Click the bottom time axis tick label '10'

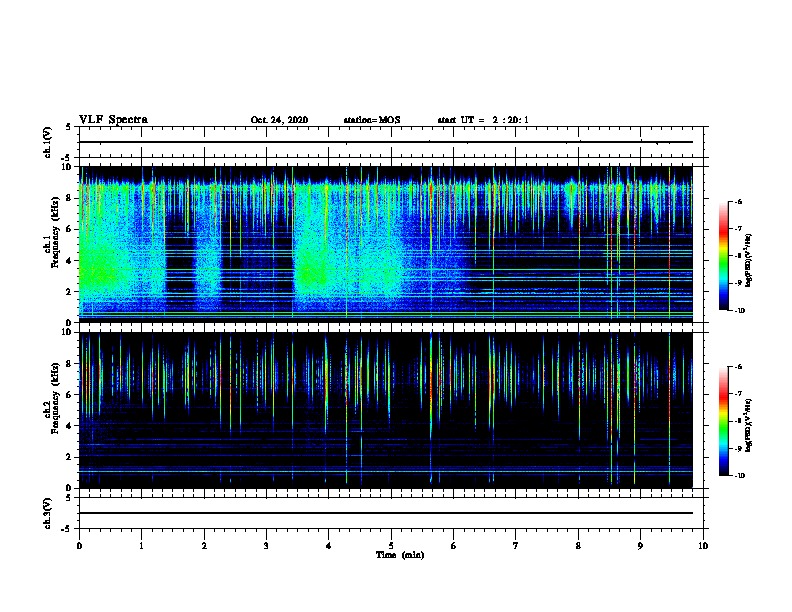703,546
